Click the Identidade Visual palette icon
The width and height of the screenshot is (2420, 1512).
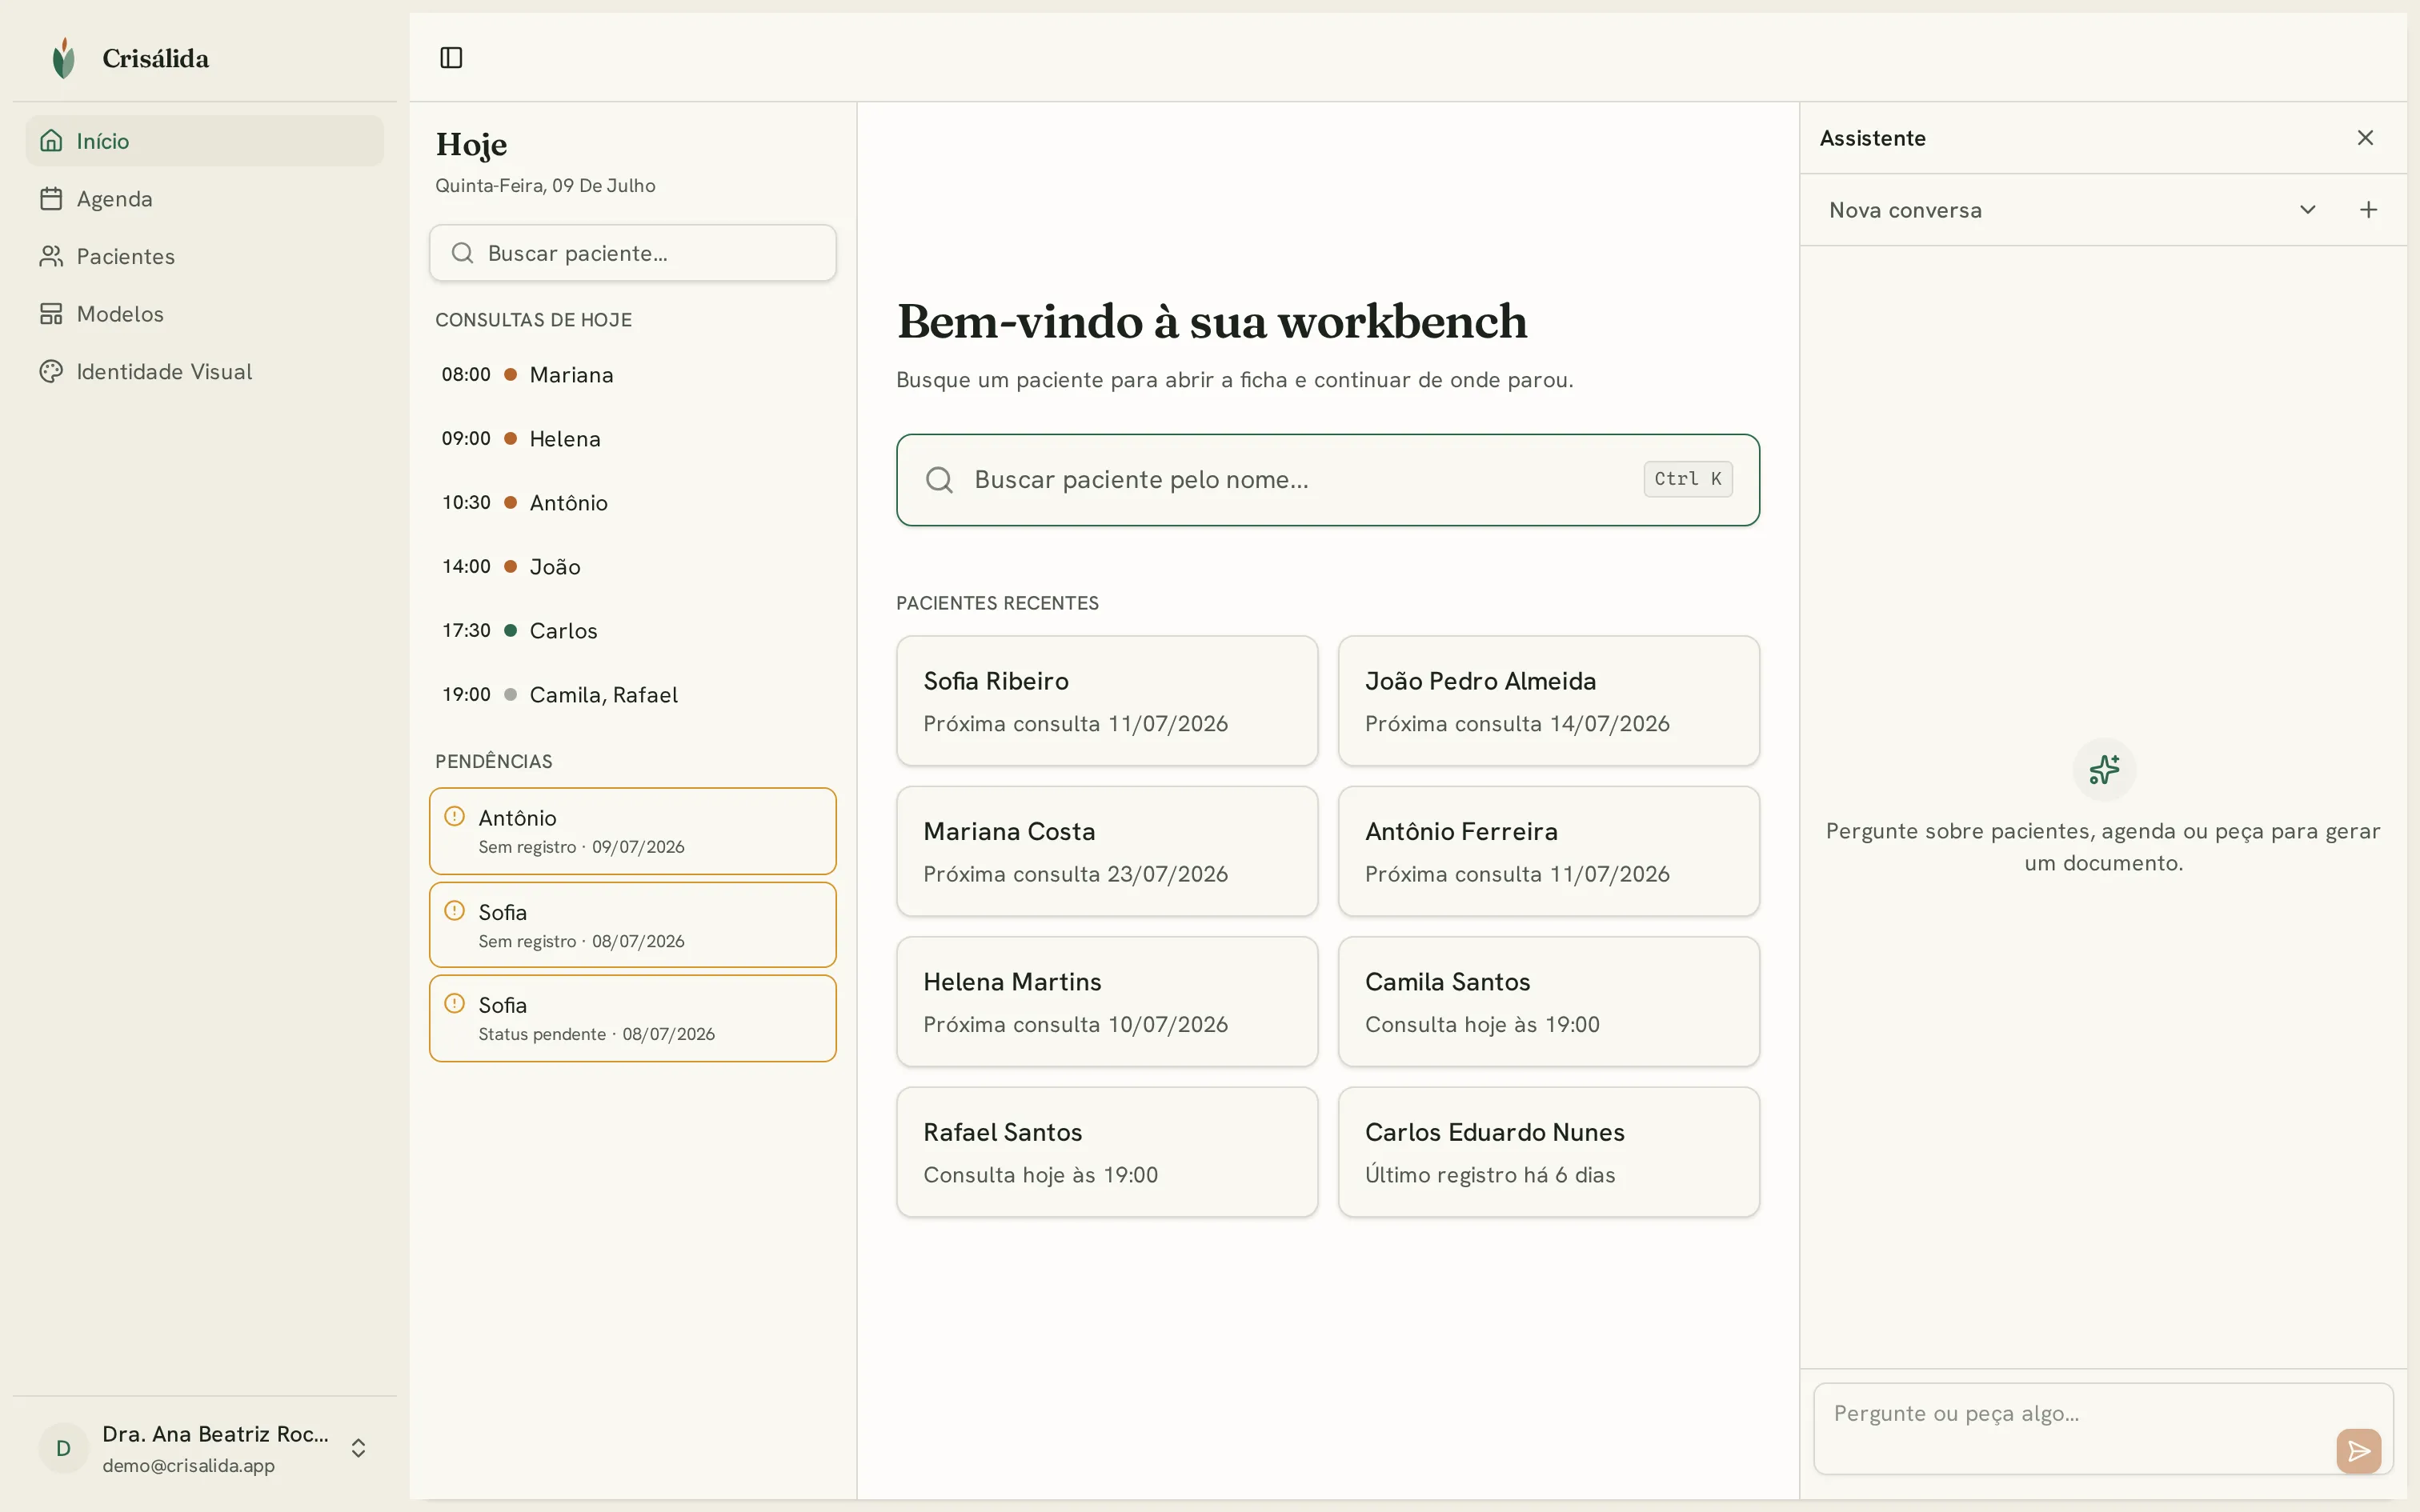point(51,371)
